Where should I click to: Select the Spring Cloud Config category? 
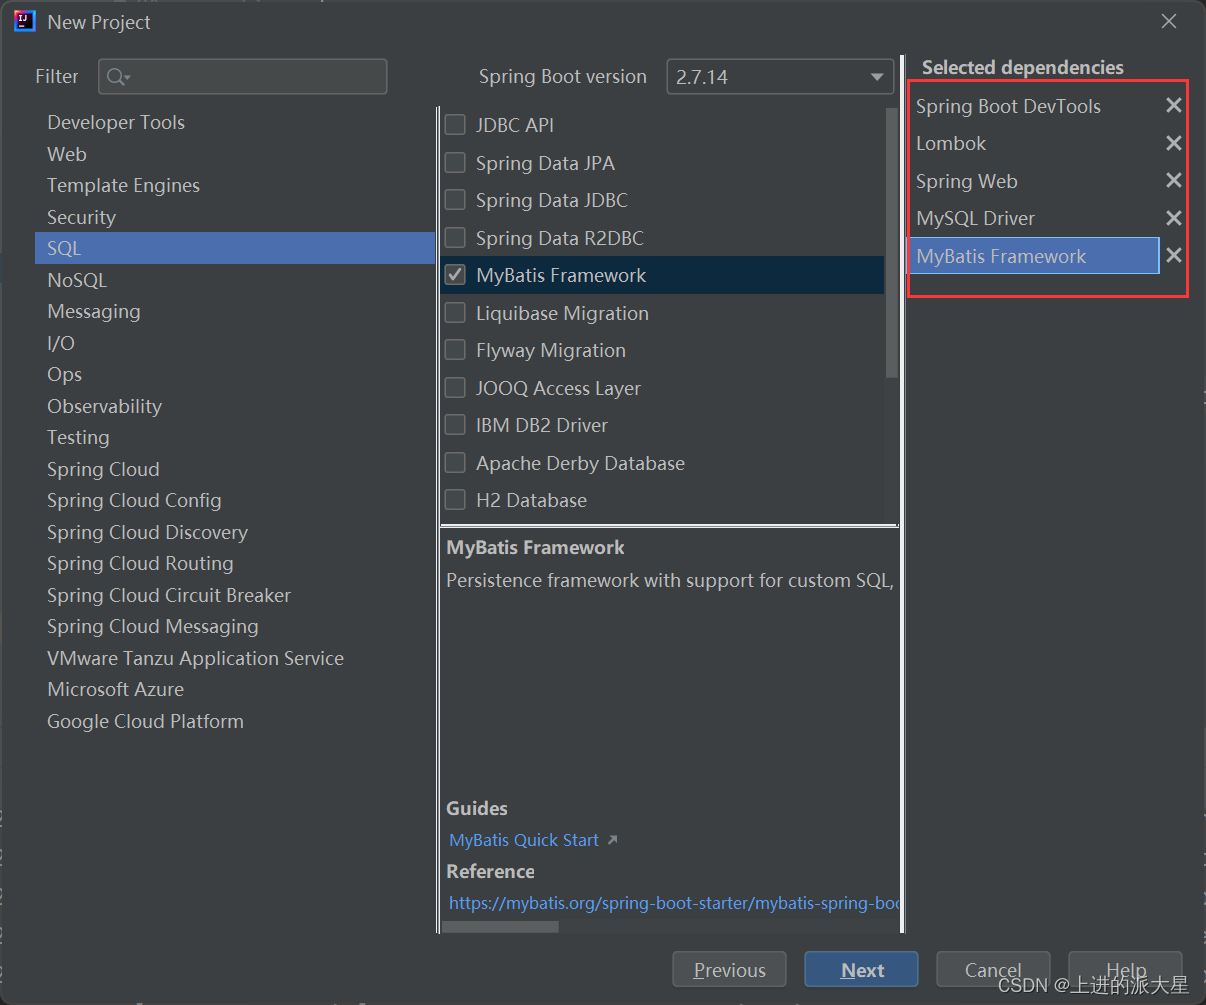(x=235, y=500)
